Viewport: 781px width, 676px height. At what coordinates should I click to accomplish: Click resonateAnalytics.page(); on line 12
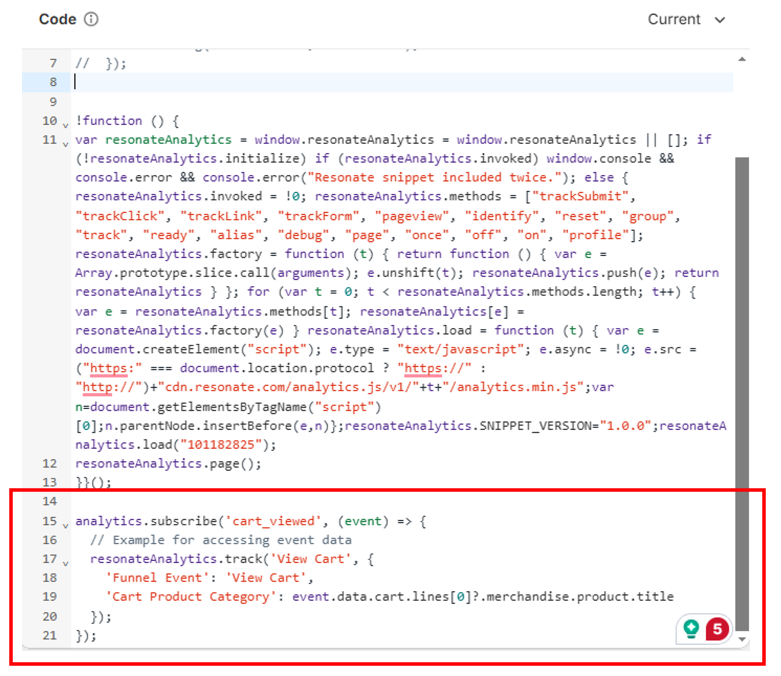[168, 464]
